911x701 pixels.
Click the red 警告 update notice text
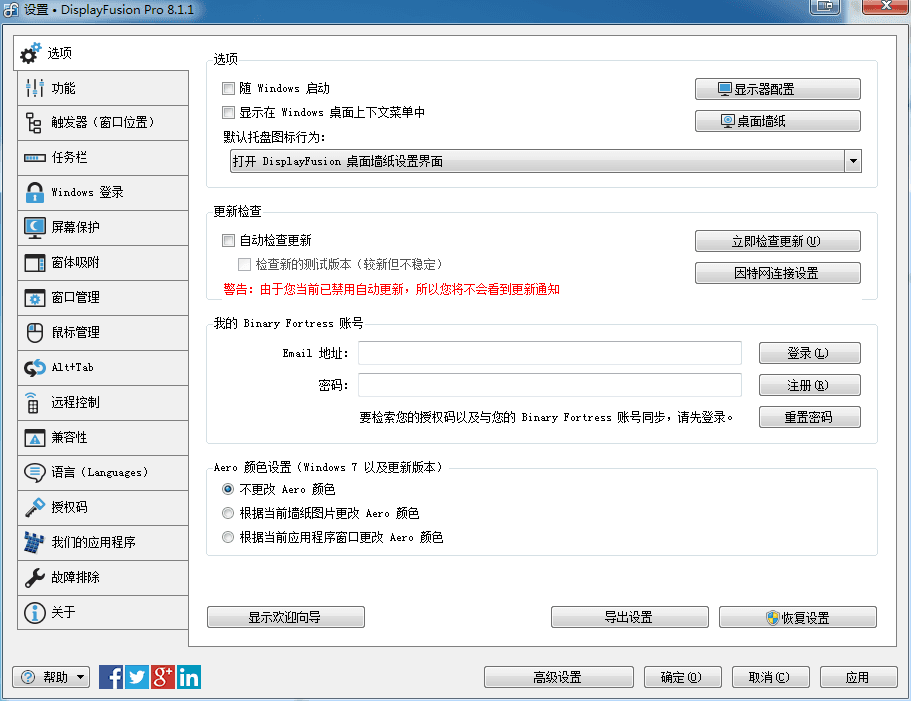coord(391,289)
